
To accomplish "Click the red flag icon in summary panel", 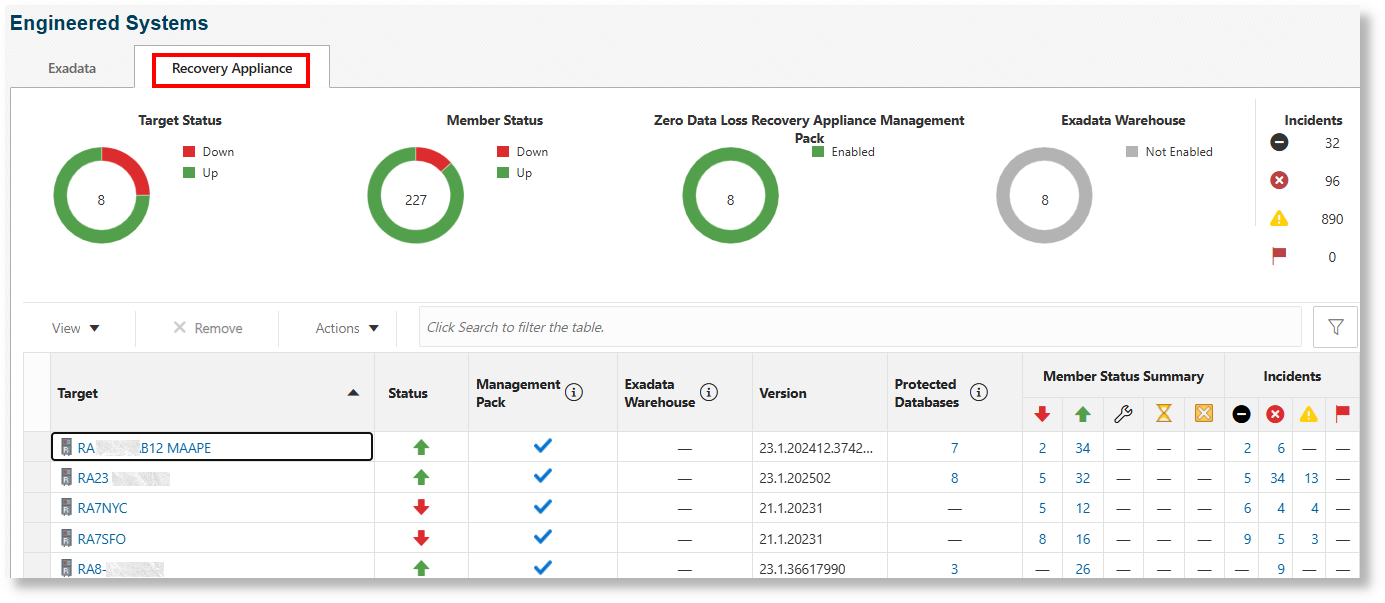I will [1279, 256].
